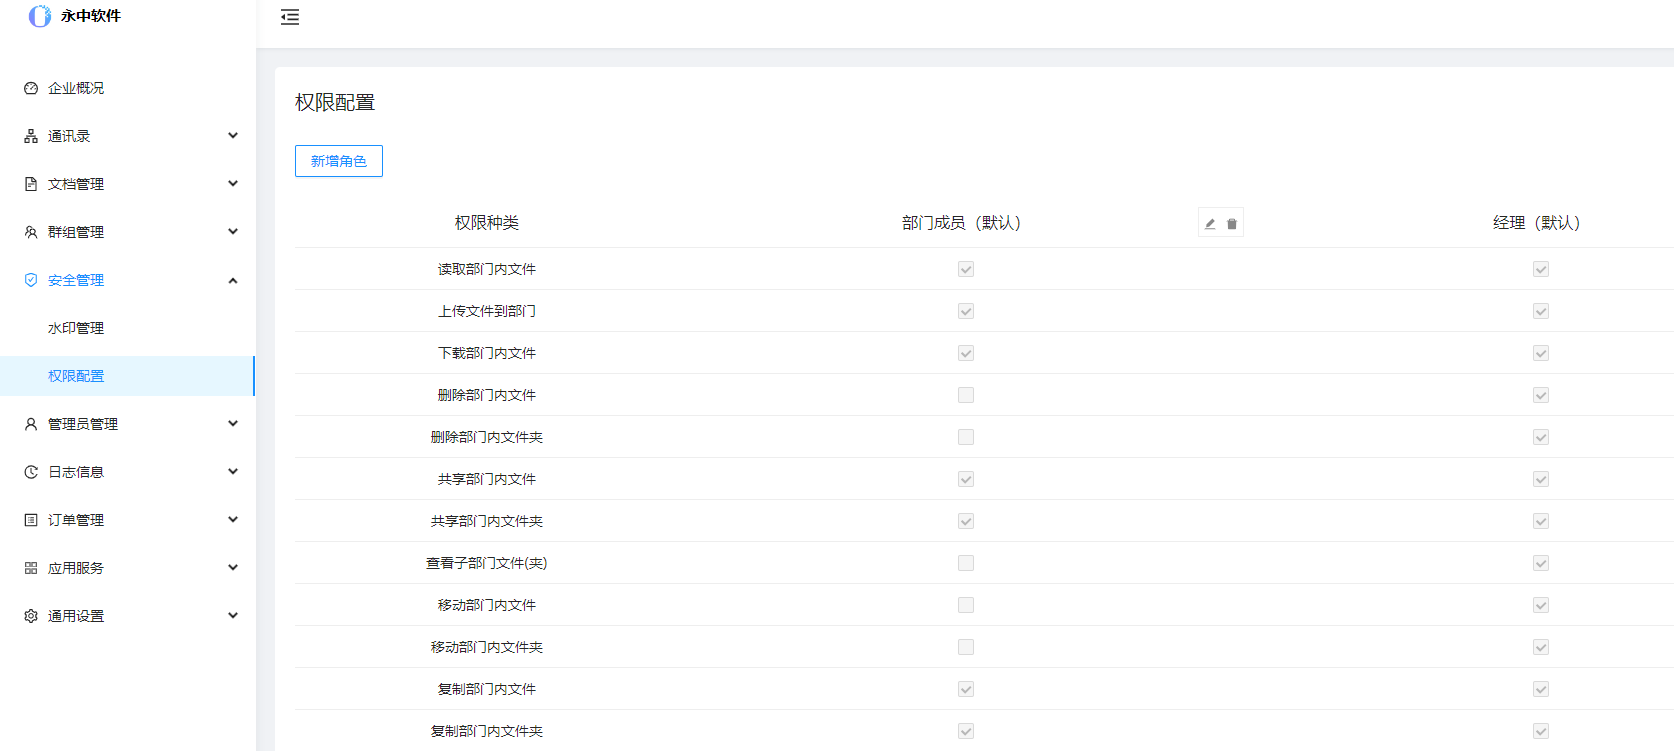Click the 订单管理 list icon
This screenshot has width=1674, height=751.
pos(31,520)
